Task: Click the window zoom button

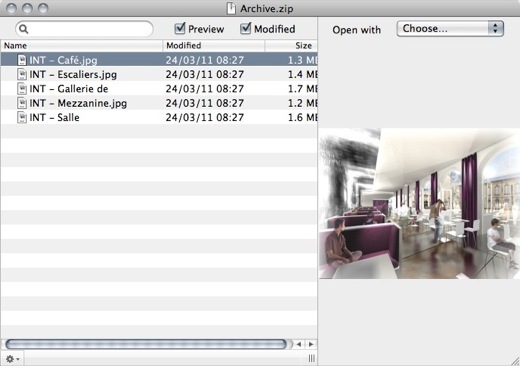Action: [43, 8]
